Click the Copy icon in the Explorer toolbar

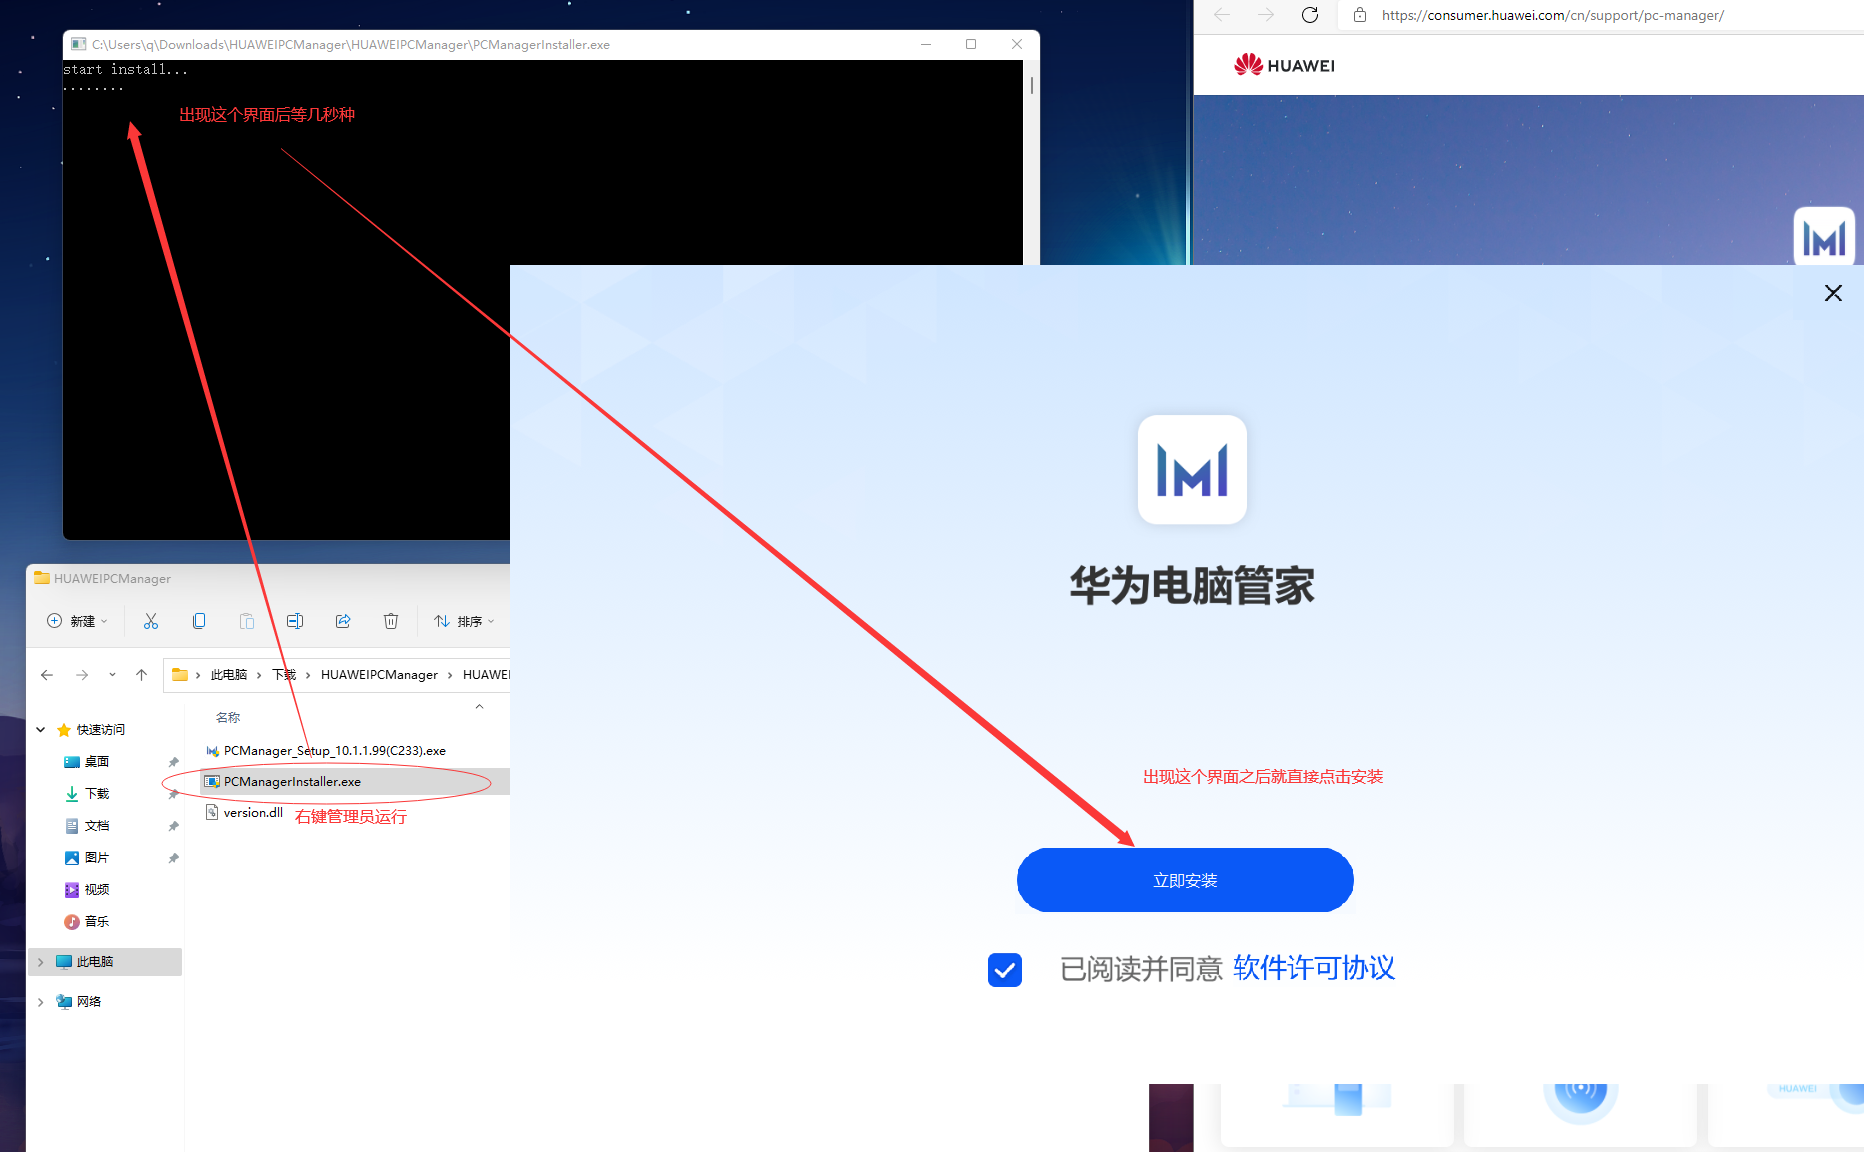[199, 621]
